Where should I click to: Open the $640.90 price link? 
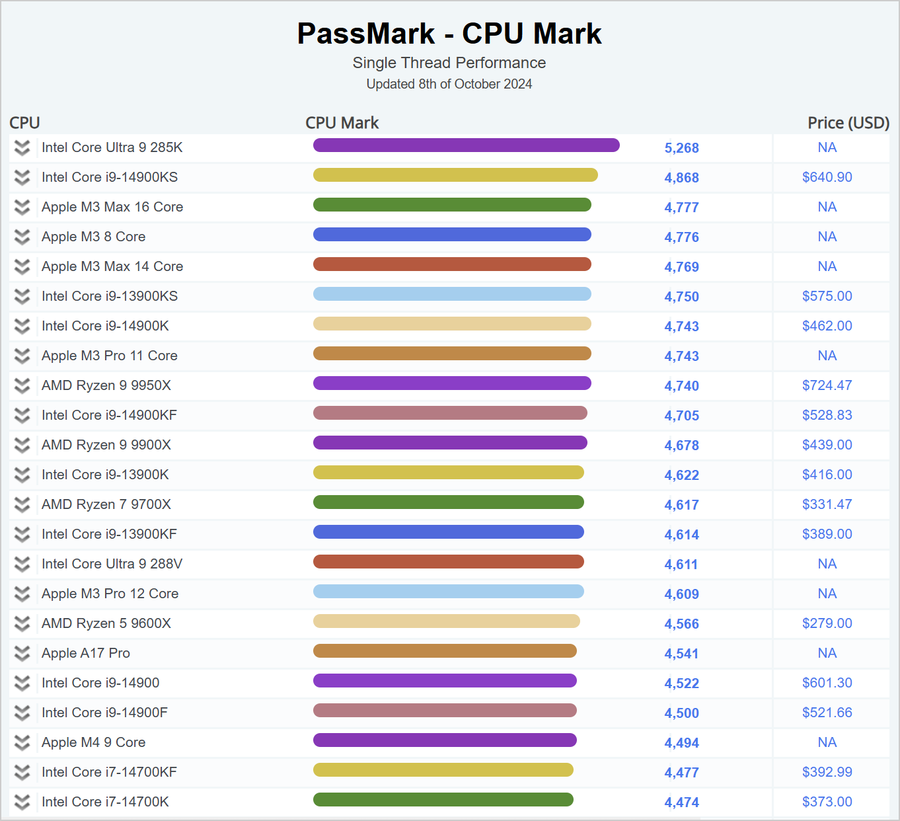pyautogui.click(x=827, y=177)
